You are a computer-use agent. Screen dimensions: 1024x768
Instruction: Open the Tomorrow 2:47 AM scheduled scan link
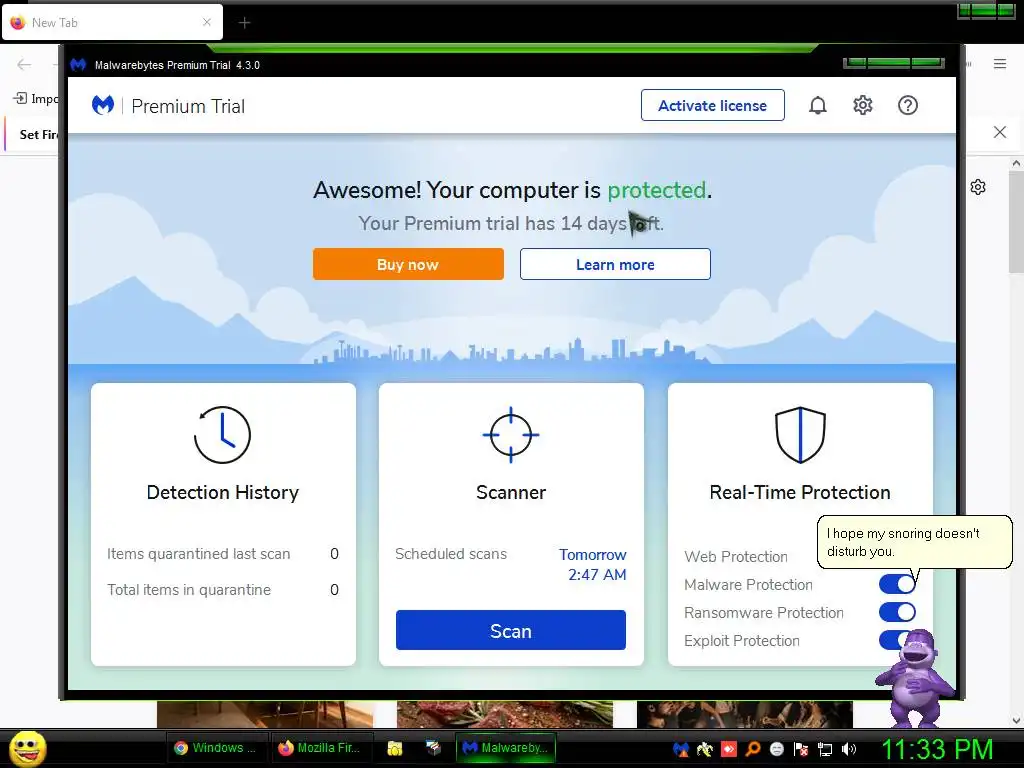(592, 564)
